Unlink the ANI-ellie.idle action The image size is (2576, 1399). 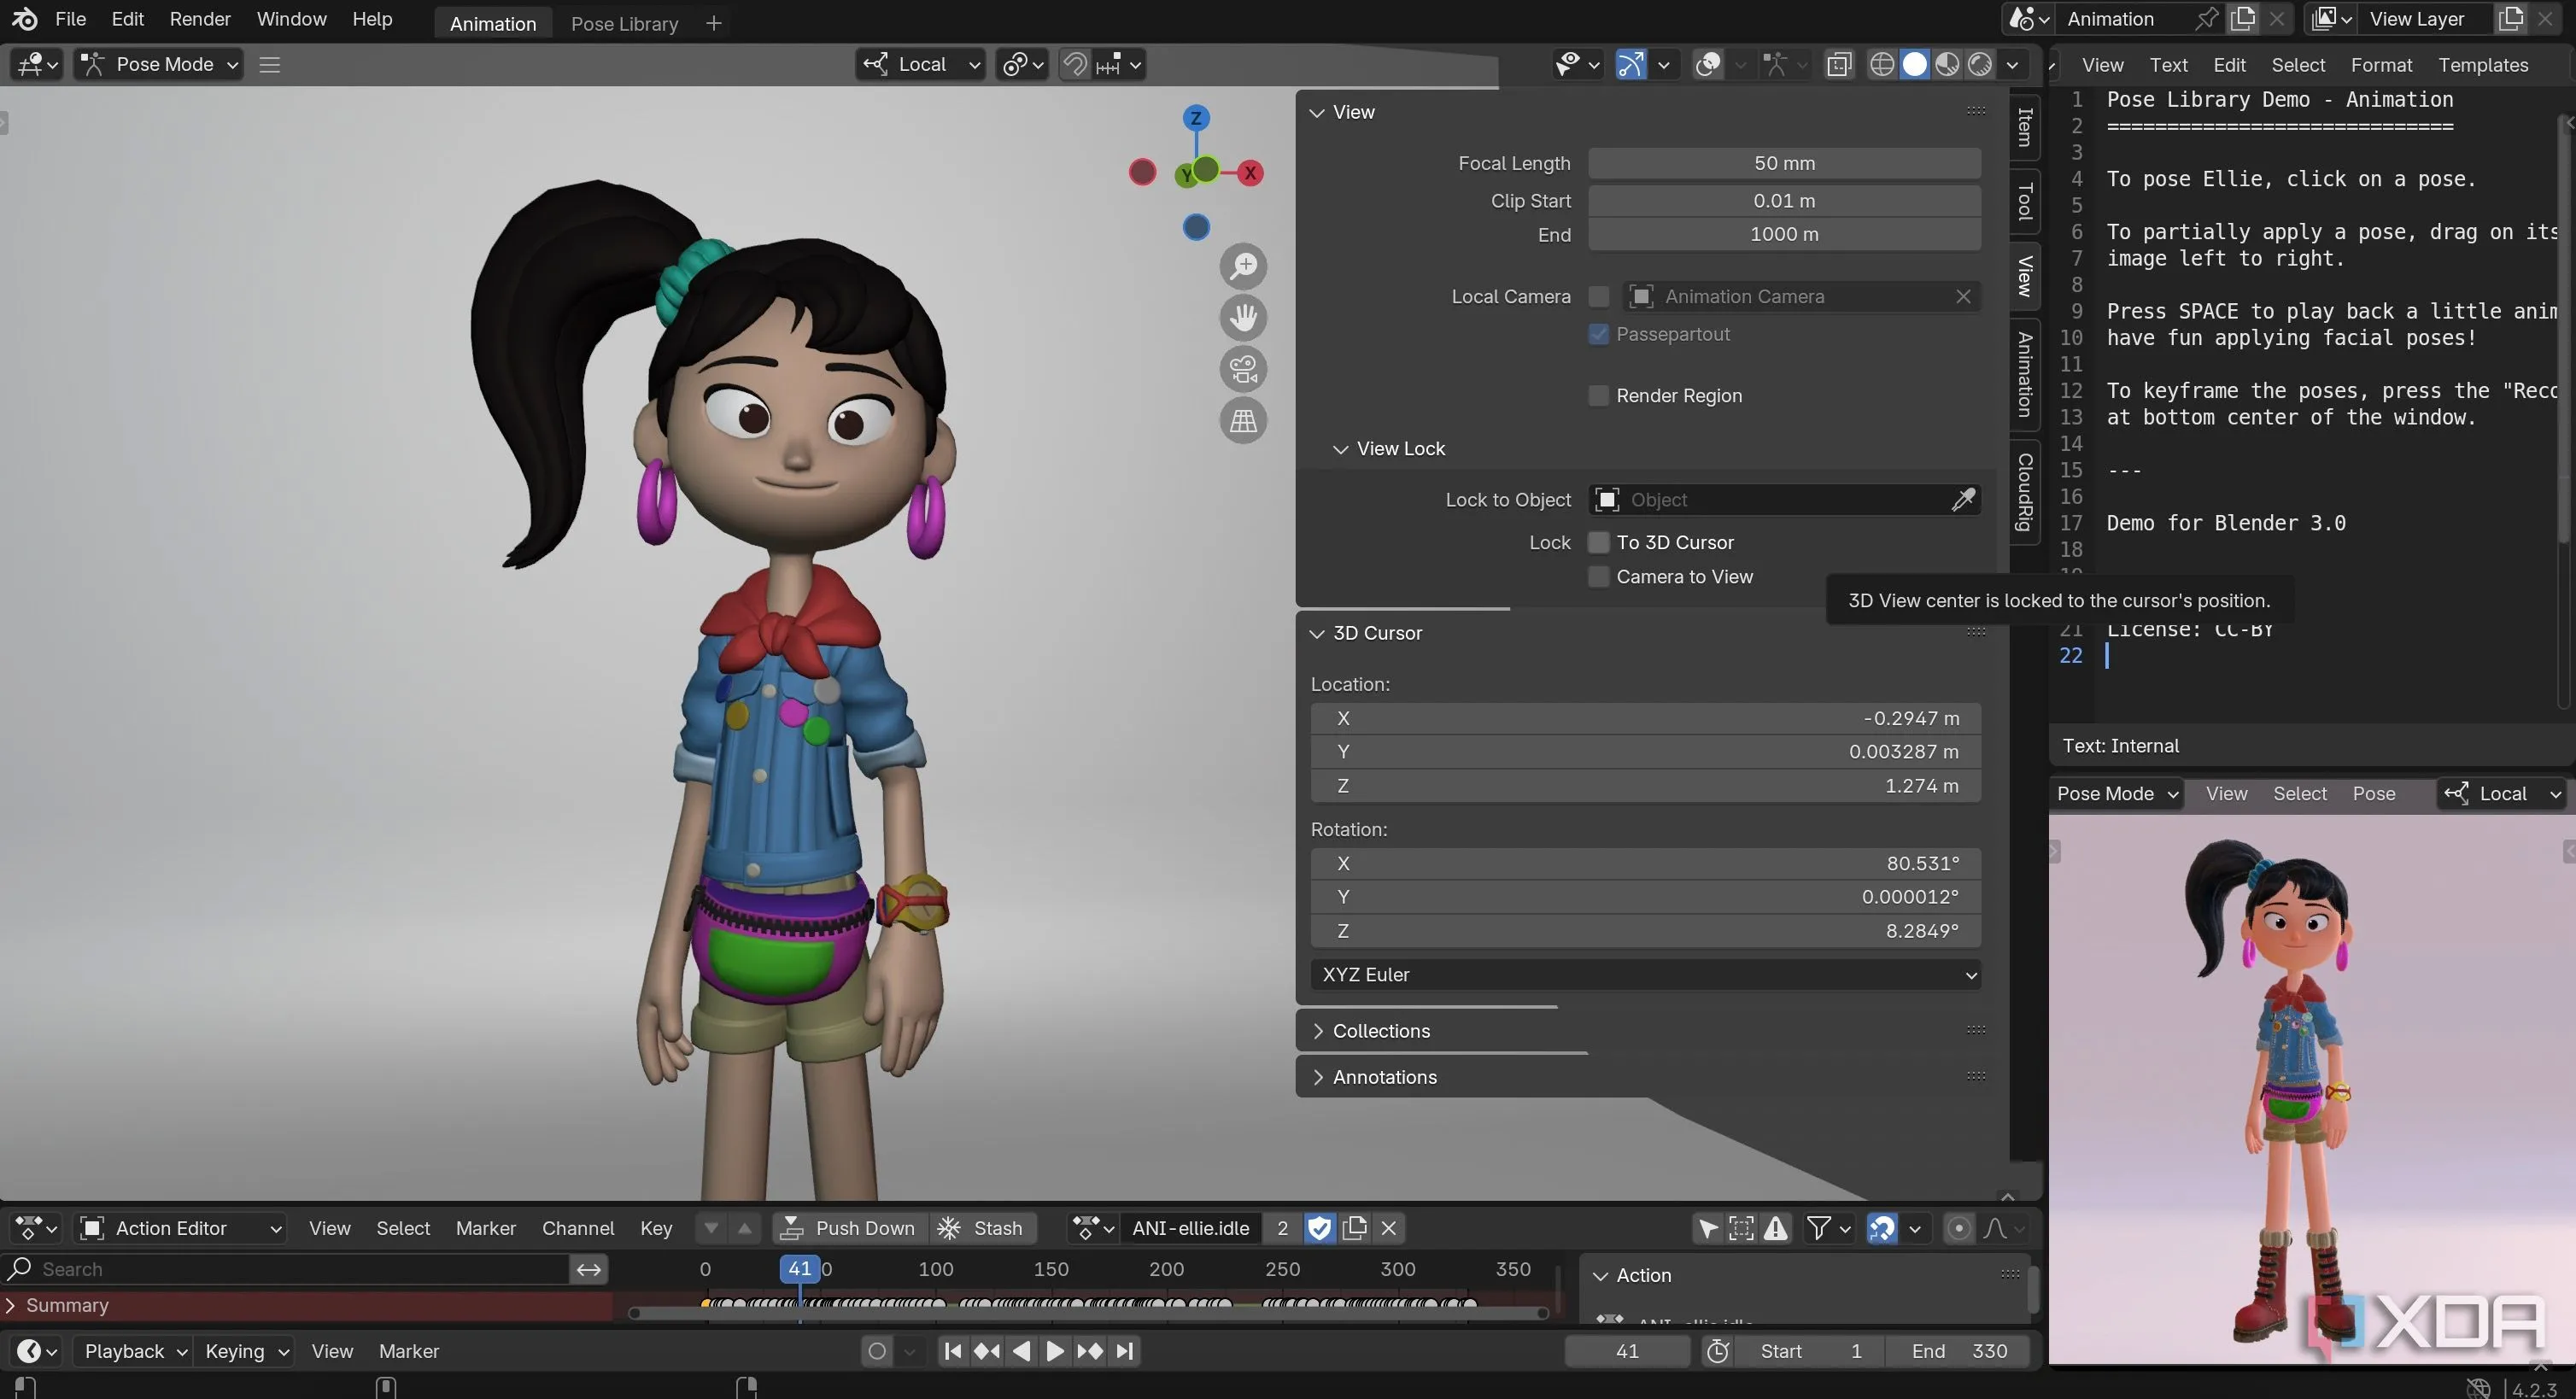pos(1389,1228)
